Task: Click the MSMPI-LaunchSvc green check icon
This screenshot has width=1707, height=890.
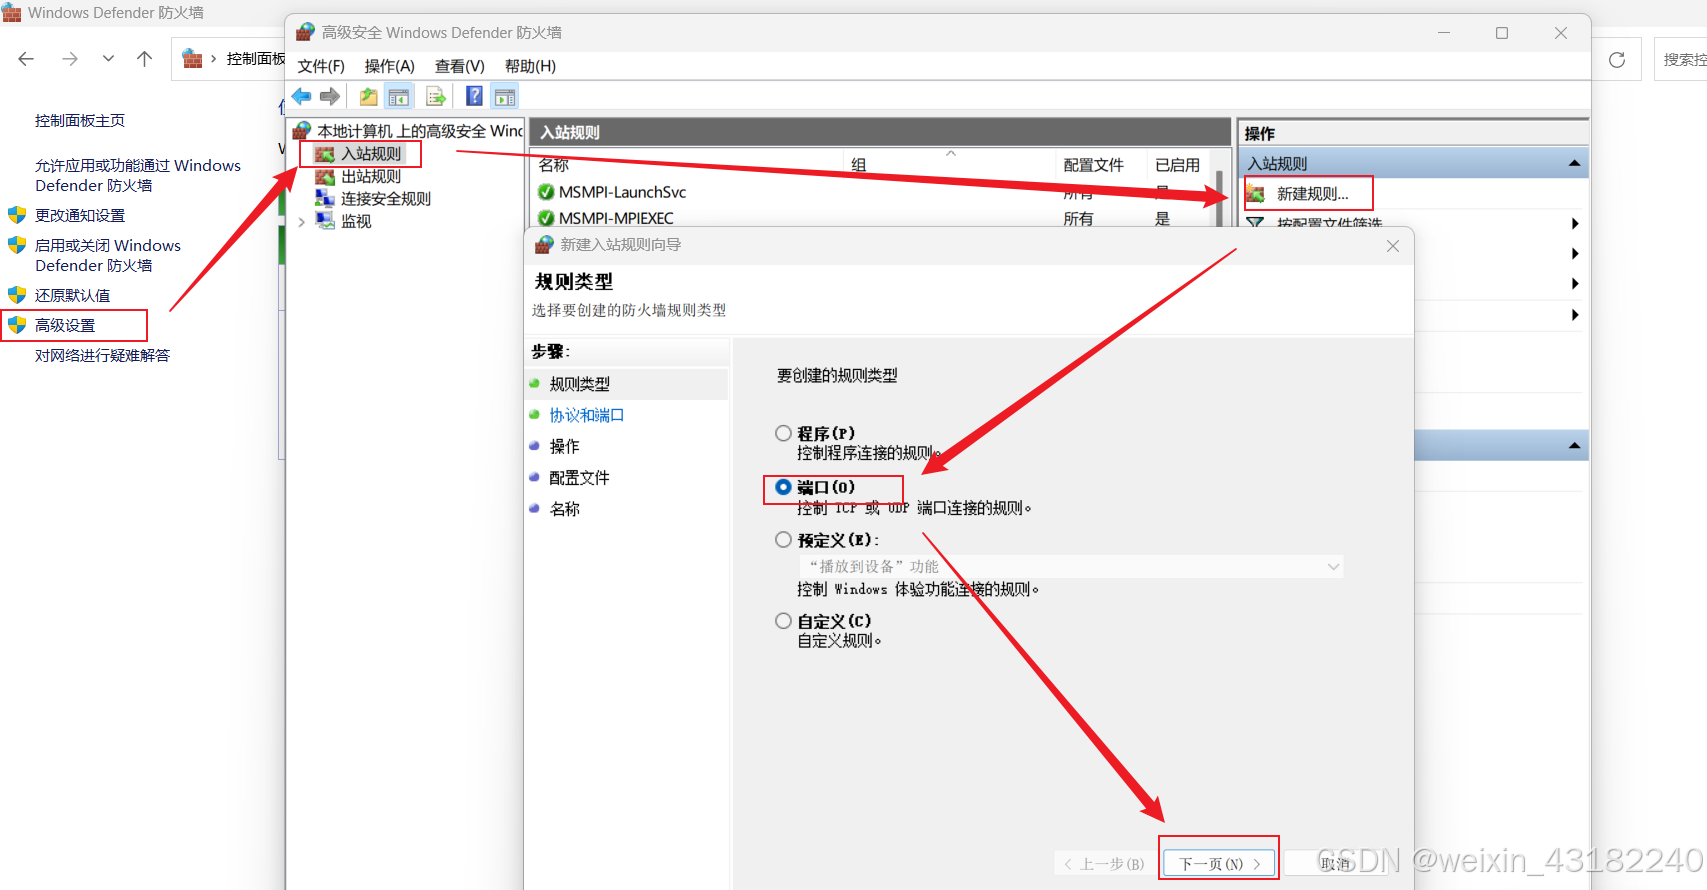Action: click(546, 192)
